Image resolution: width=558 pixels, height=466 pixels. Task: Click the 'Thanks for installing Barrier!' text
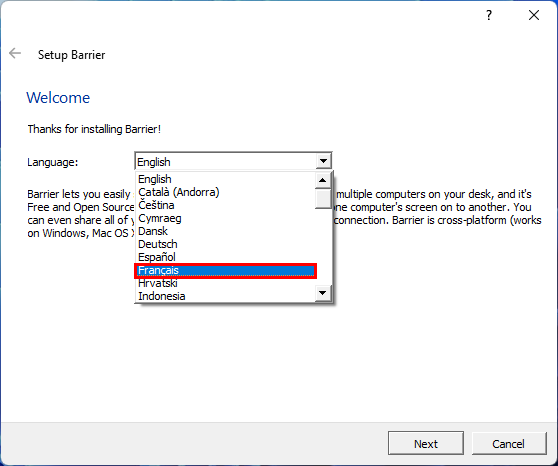tap(94, 129)
